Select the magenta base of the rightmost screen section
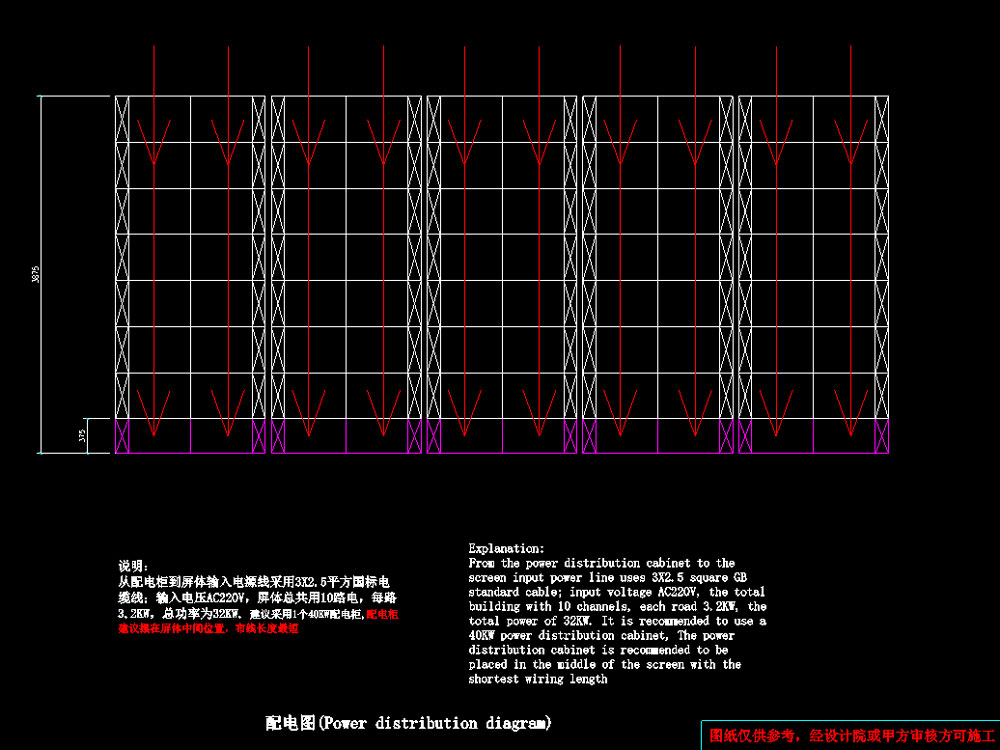The image size is (1000, 750). [x=813, y=436]
